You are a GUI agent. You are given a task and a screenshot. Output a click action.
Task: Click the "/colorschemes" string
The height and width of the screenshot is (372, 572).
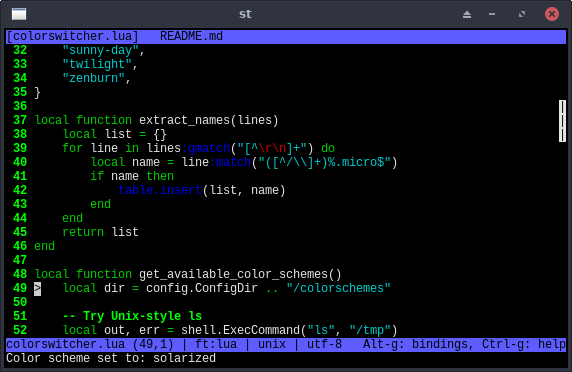338,288
